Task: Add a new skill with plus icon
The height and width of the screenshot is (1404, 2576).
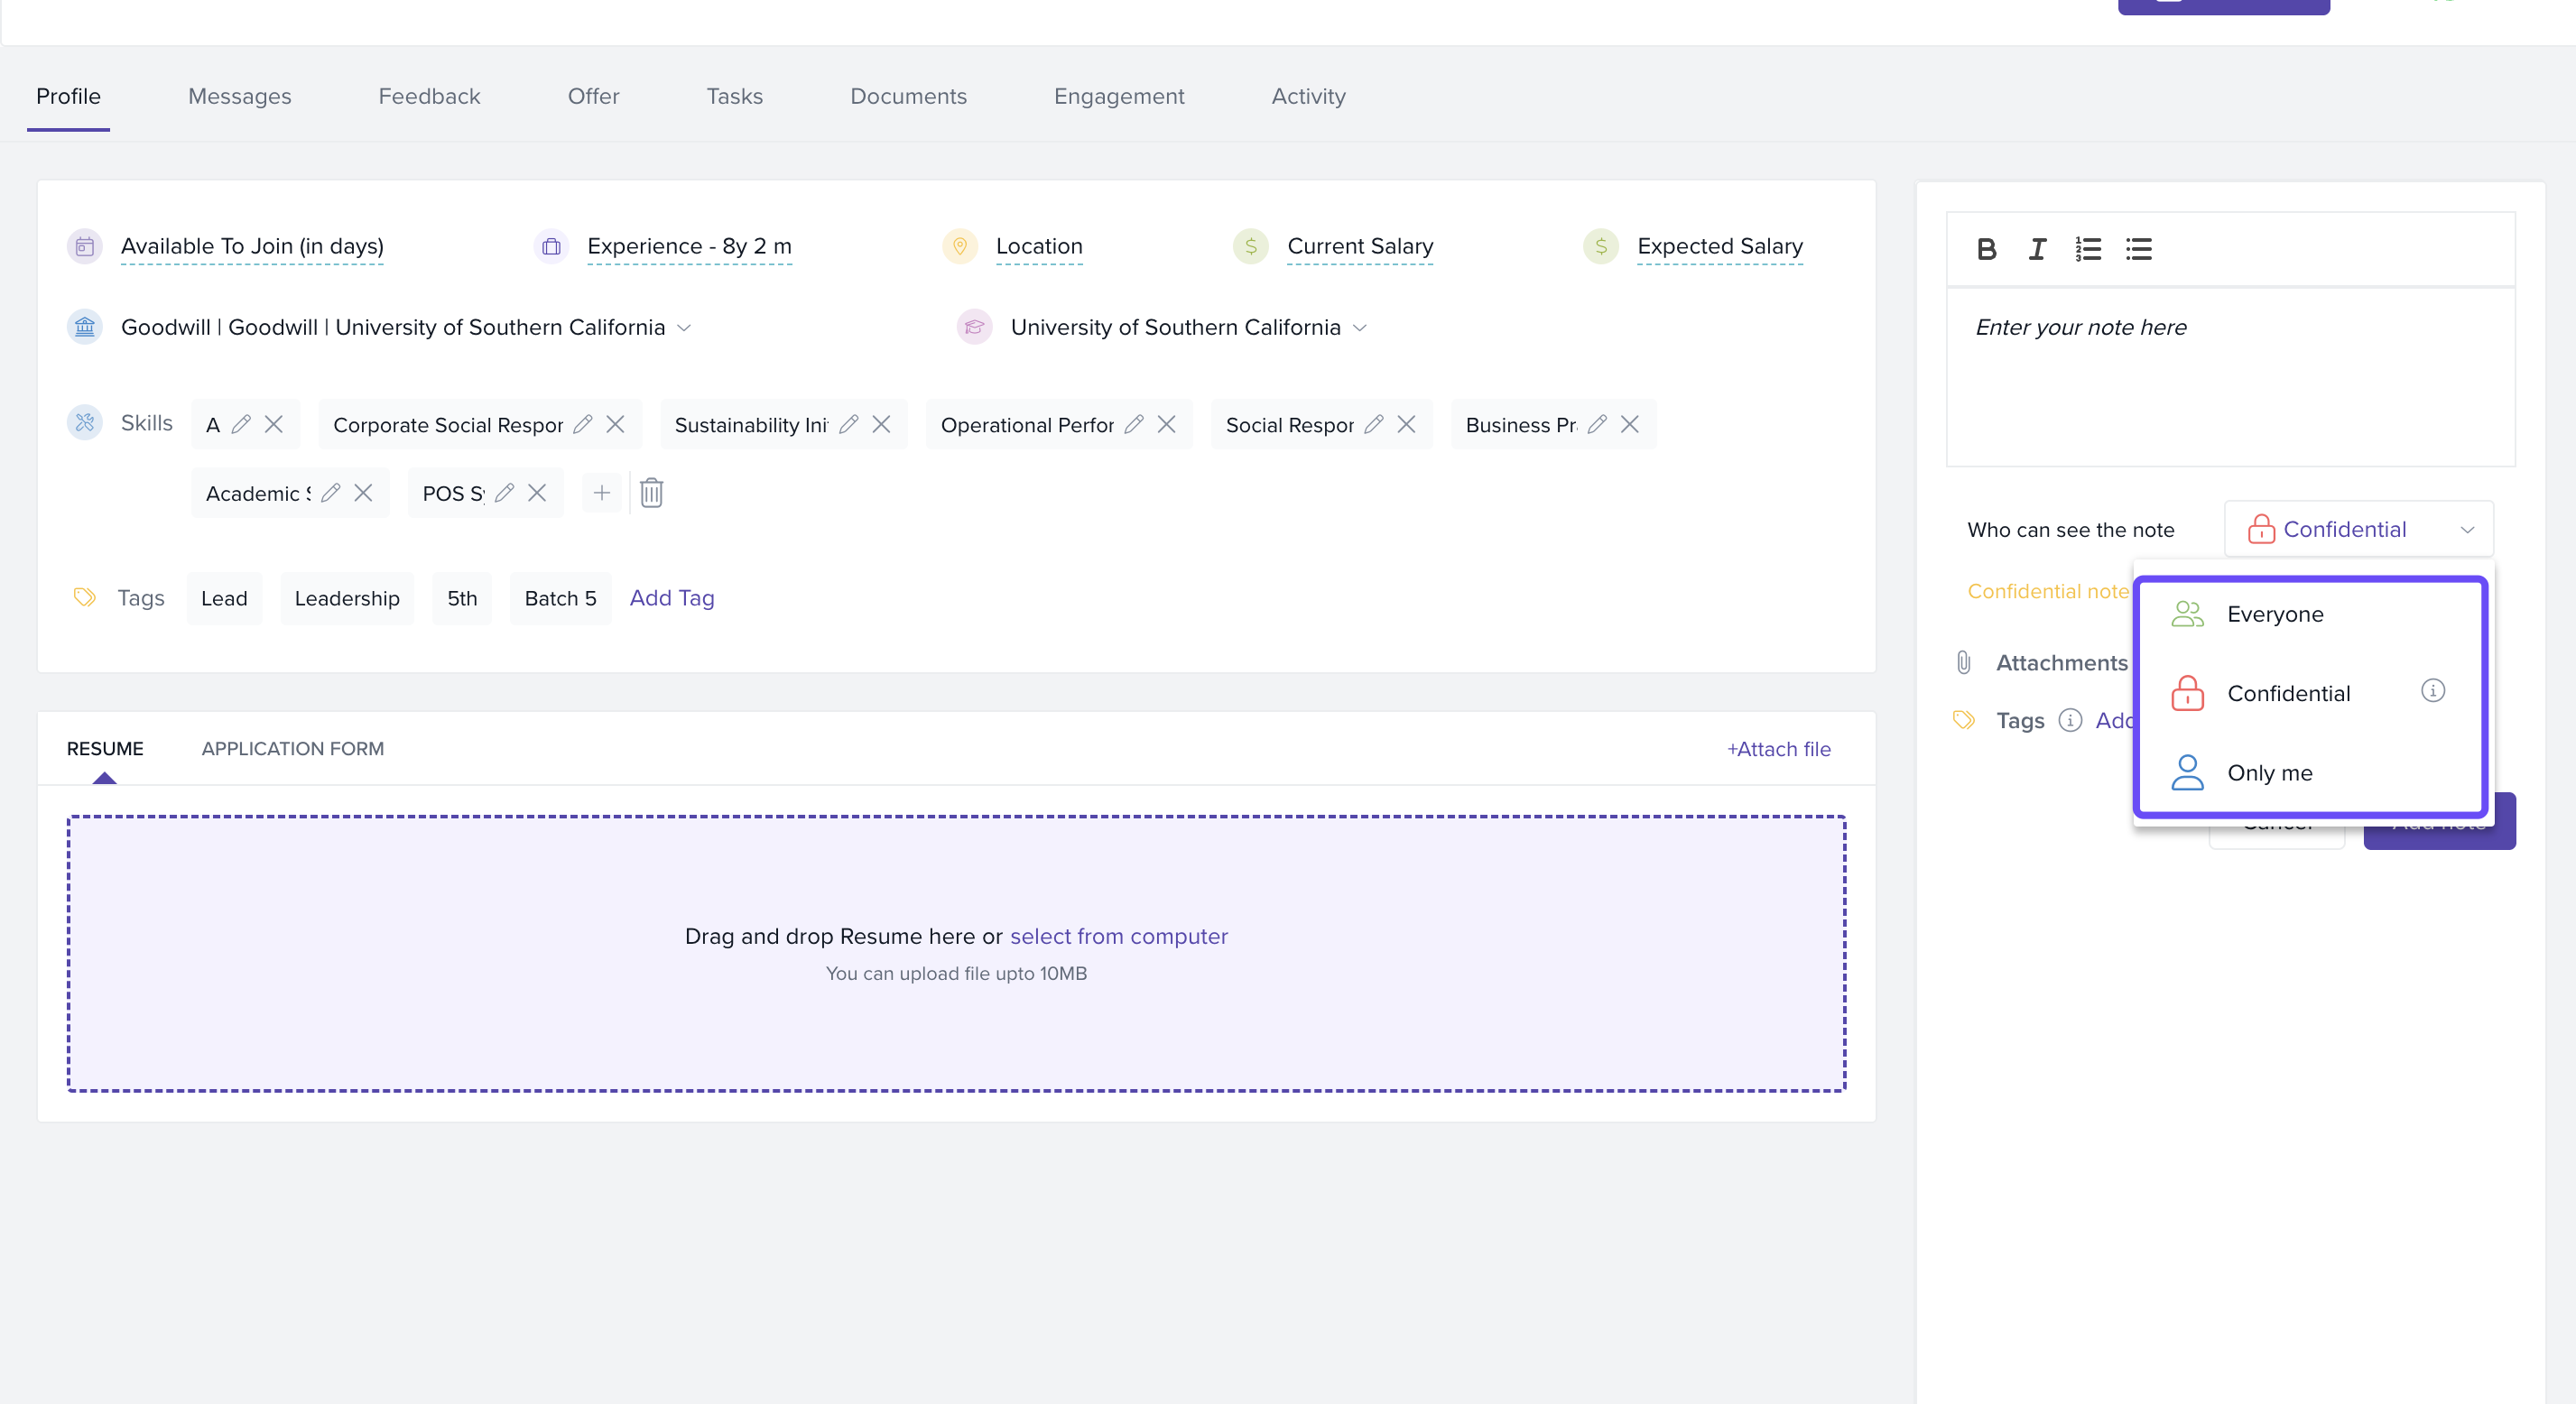Action: click(601, 493)
